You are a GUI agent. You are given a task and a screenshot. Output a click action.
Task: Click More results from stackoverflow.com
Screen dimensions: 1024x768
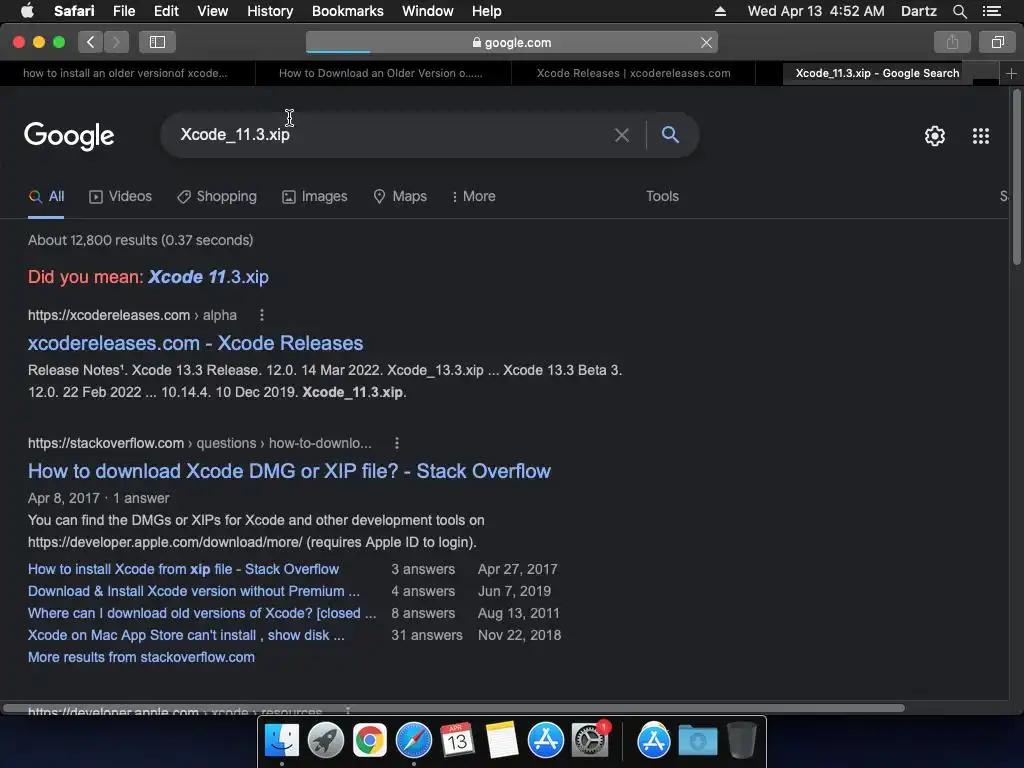point(141,657)
